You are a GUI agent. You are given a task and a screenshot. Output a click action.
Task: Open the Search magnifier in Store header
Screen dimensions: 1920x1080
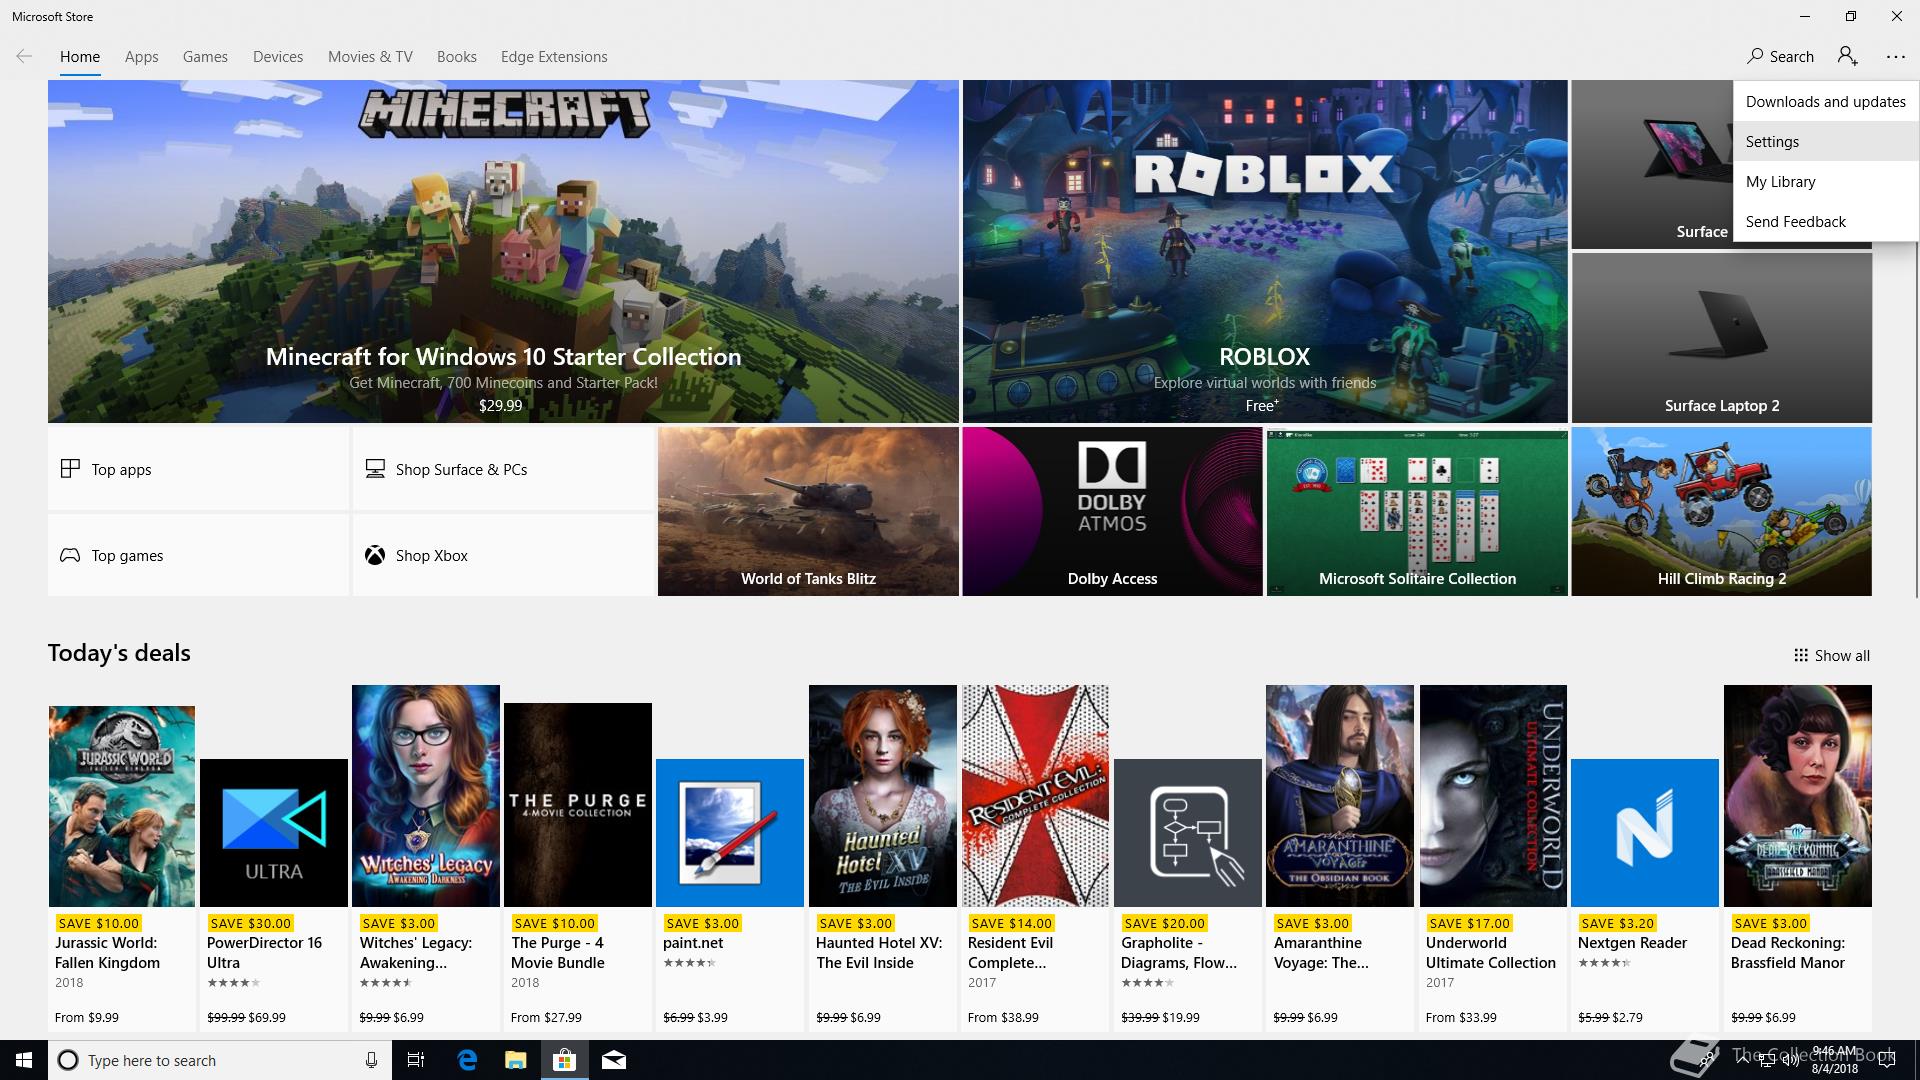click(x=1780, y=57)
